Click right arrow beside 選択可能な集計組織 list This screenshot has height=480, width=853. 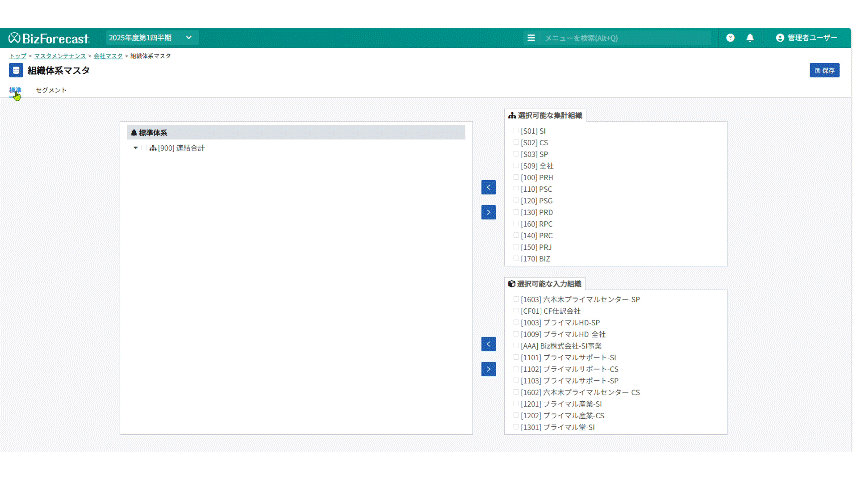coord(488,212)
